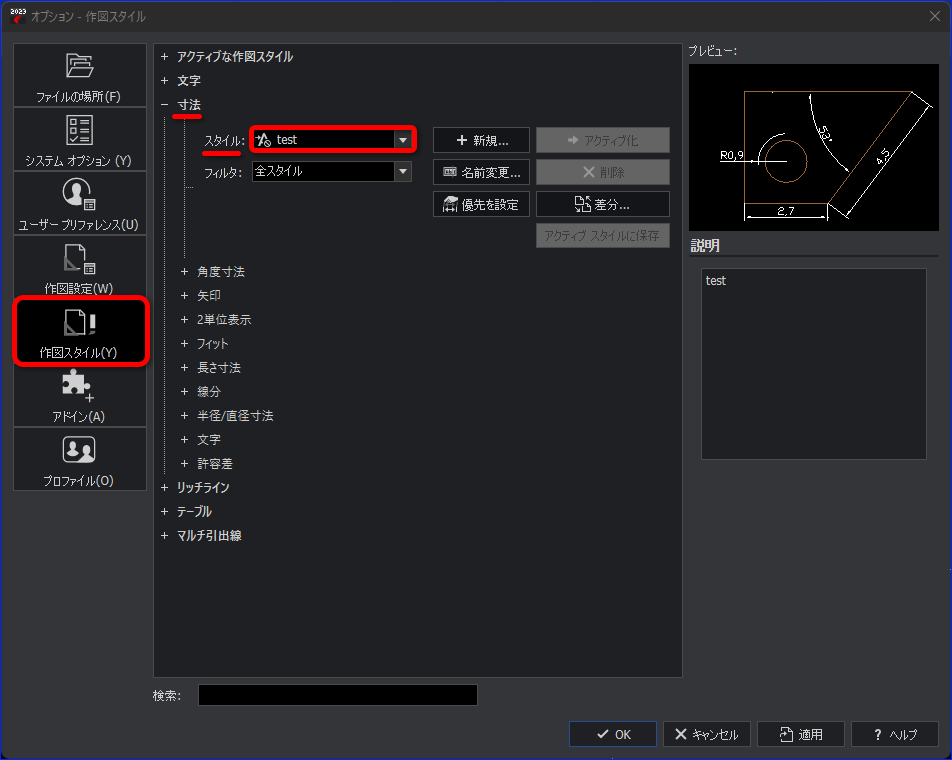Collapse the 寸法 node
This screenshot has width=952, height=760.
click(165, 104)
